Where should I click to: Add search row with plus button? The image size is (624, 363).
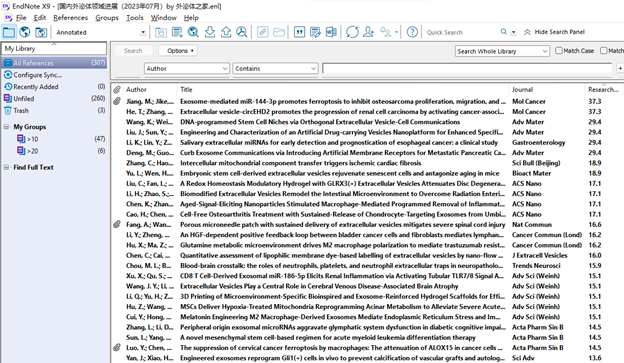pos(620,68)
